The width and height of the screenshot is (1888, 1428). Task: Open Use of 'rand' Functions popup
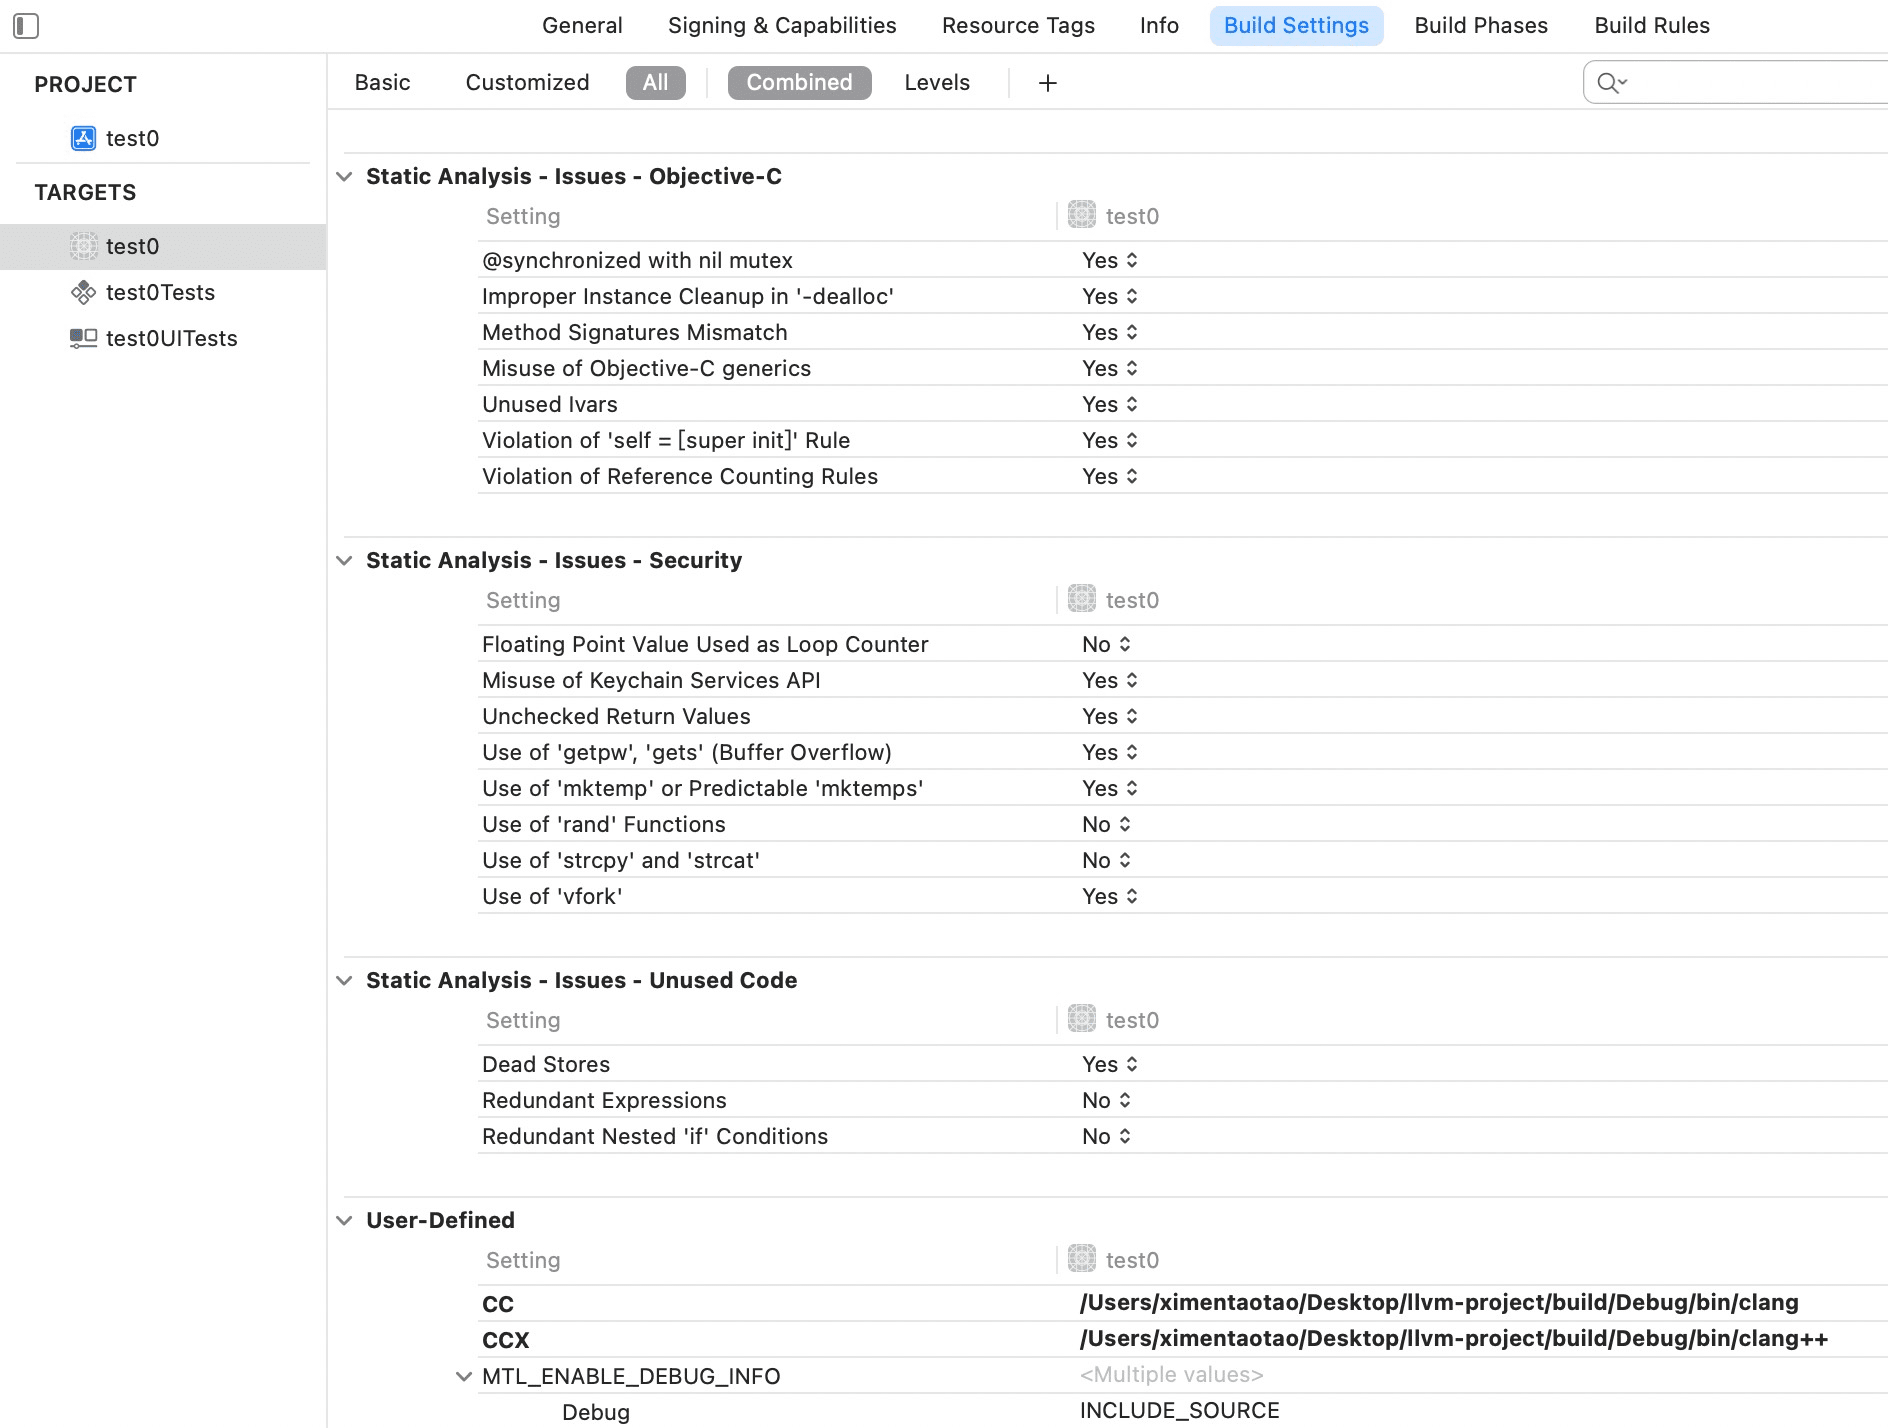1106,824
